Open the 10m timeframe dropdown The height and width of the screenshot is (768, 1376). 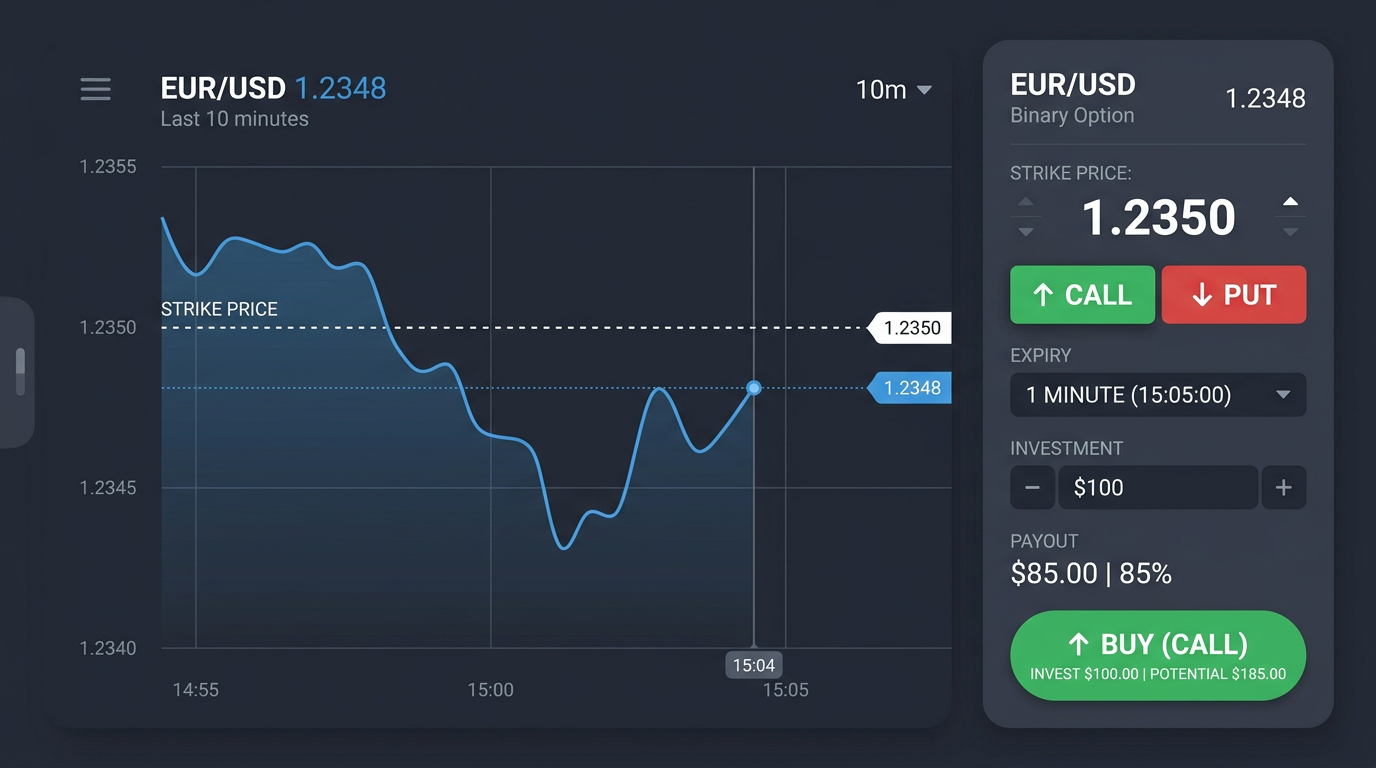(893, 90)
